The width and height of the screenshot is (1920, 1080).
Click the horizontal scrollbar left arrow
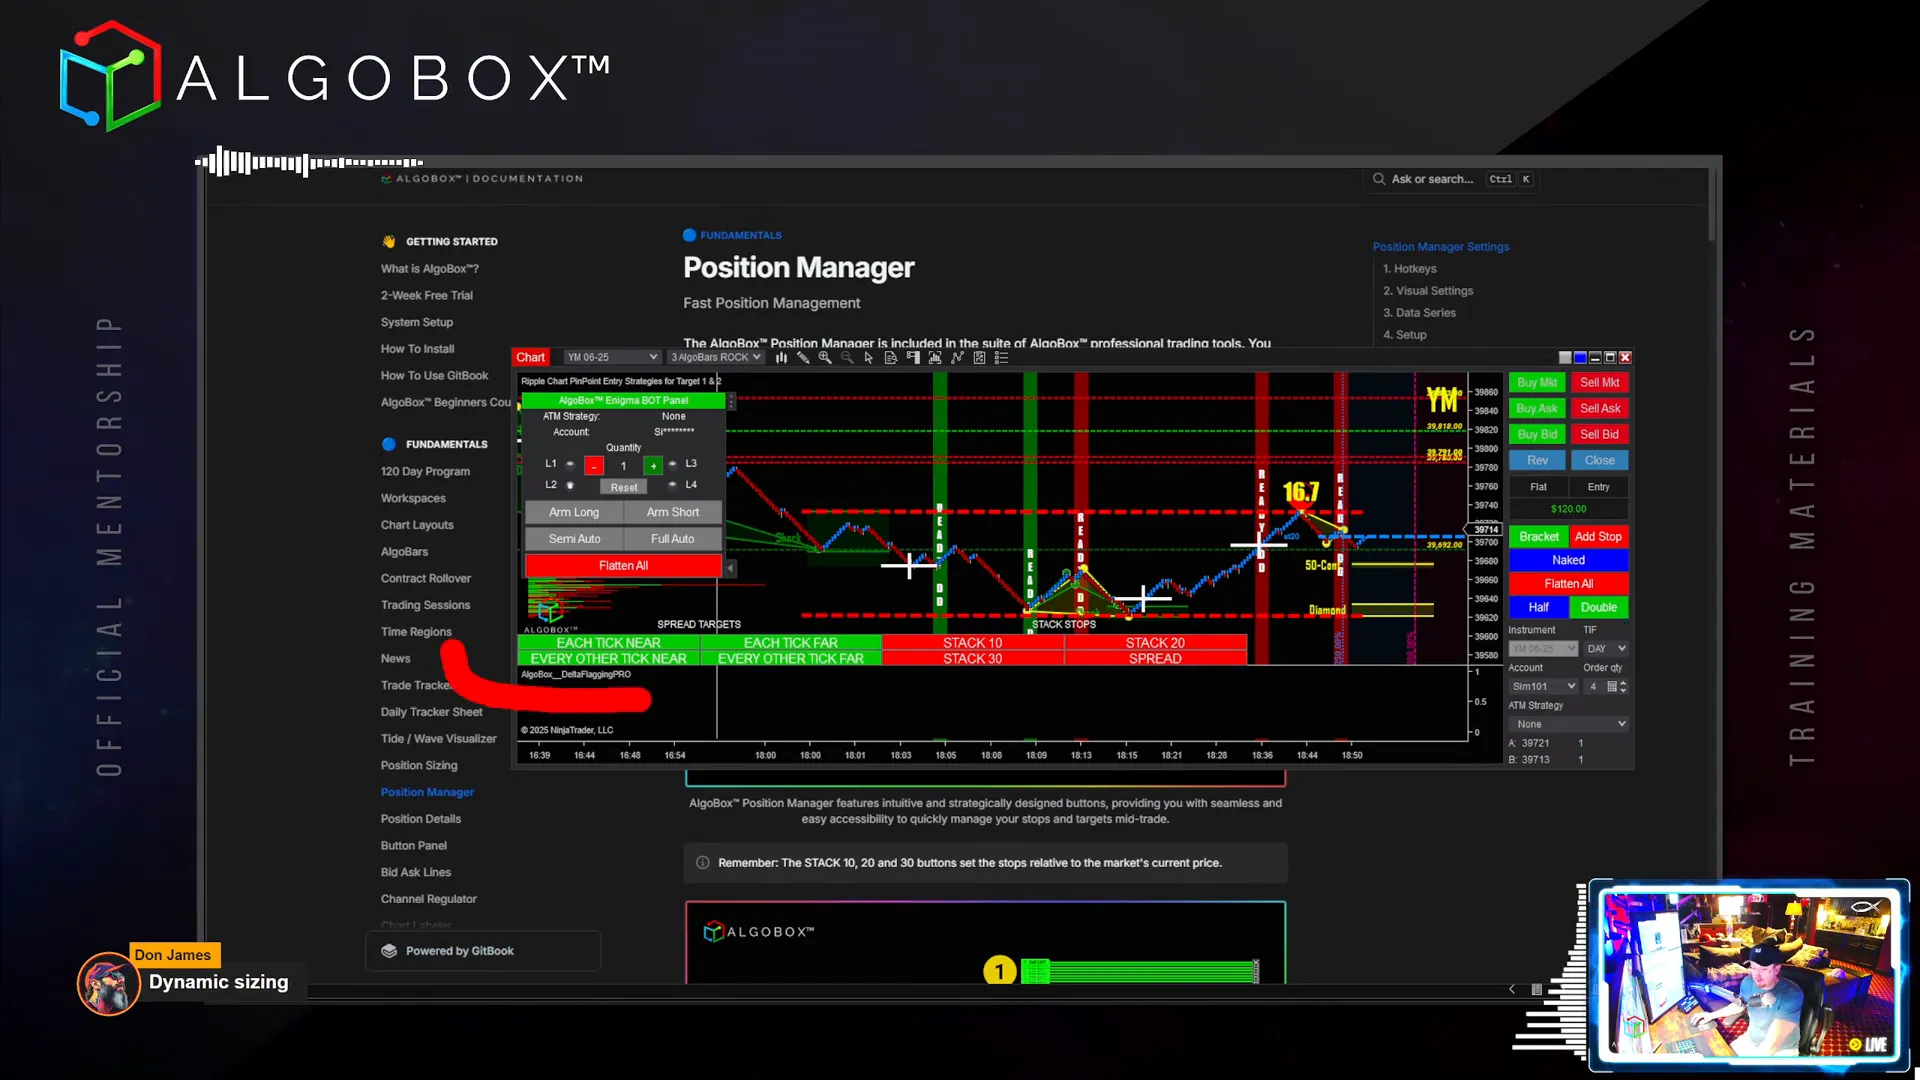1512,989
